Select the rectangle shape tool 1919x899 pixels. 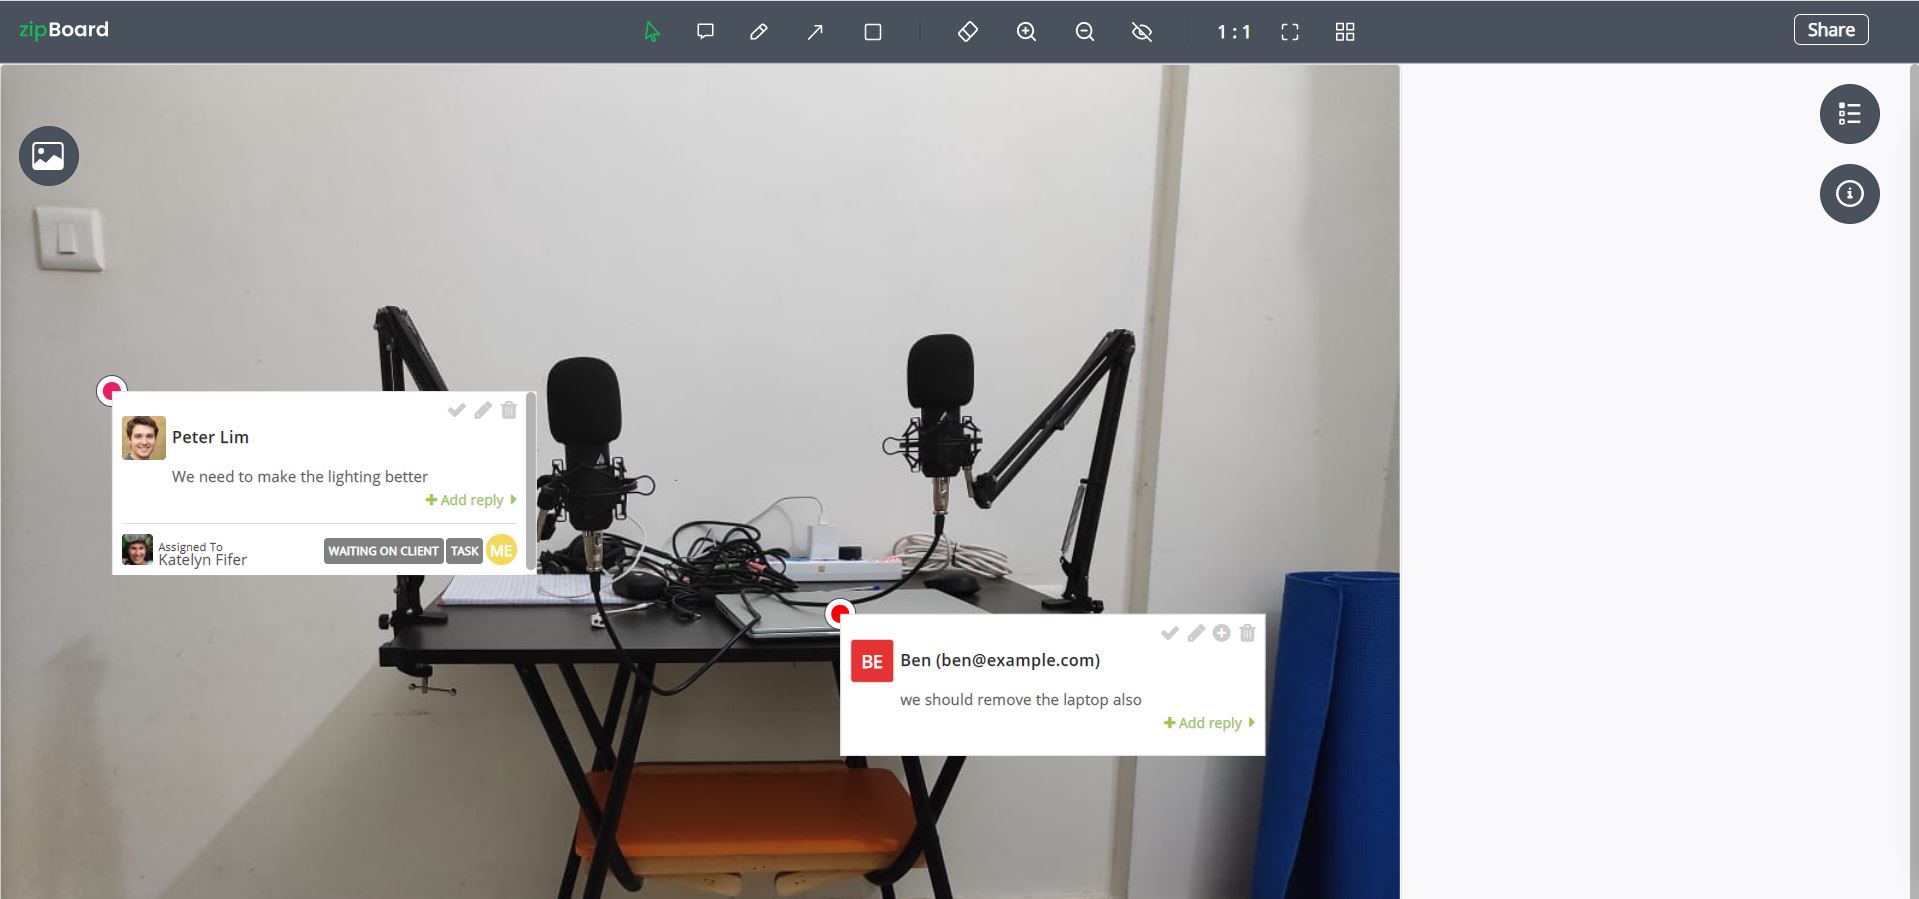point(873,32)
